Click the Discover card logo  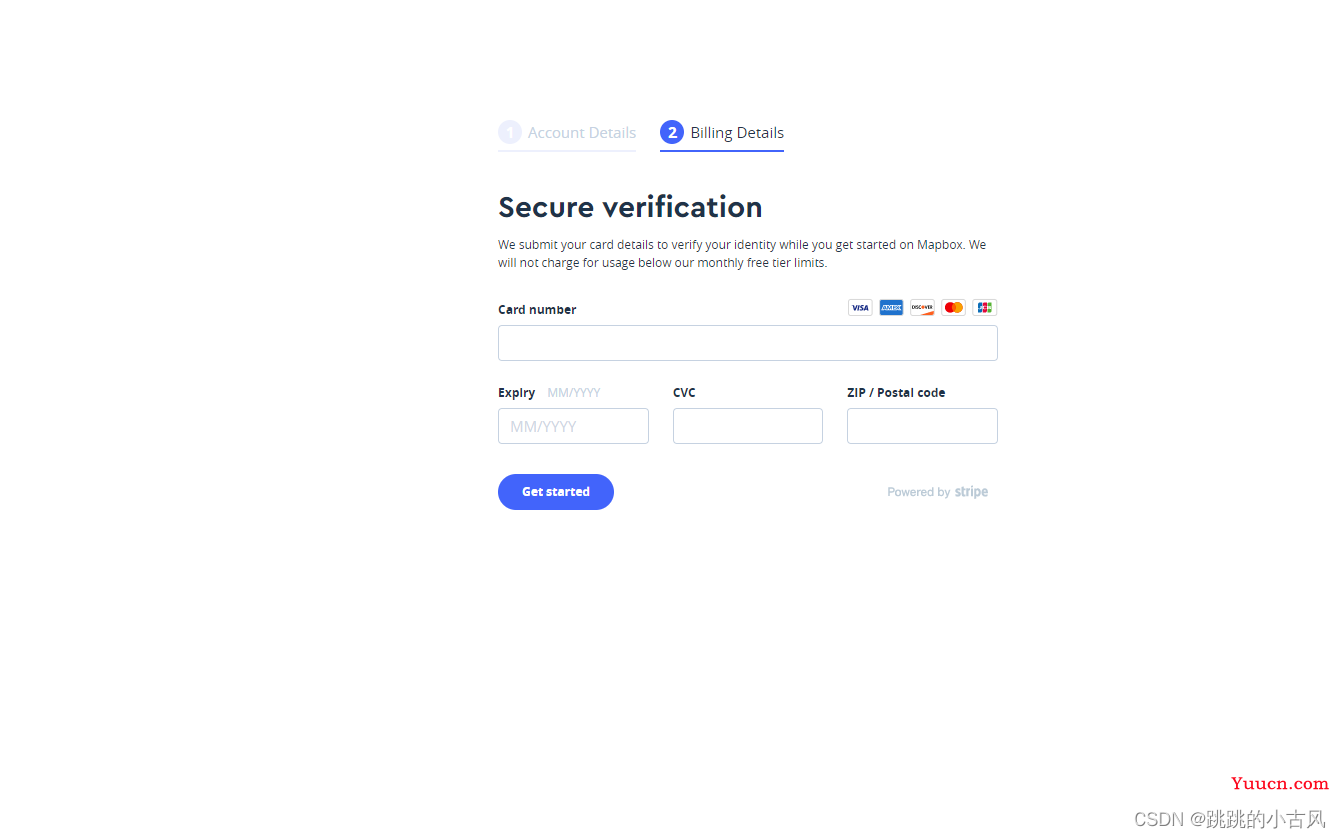pos(922,308)
